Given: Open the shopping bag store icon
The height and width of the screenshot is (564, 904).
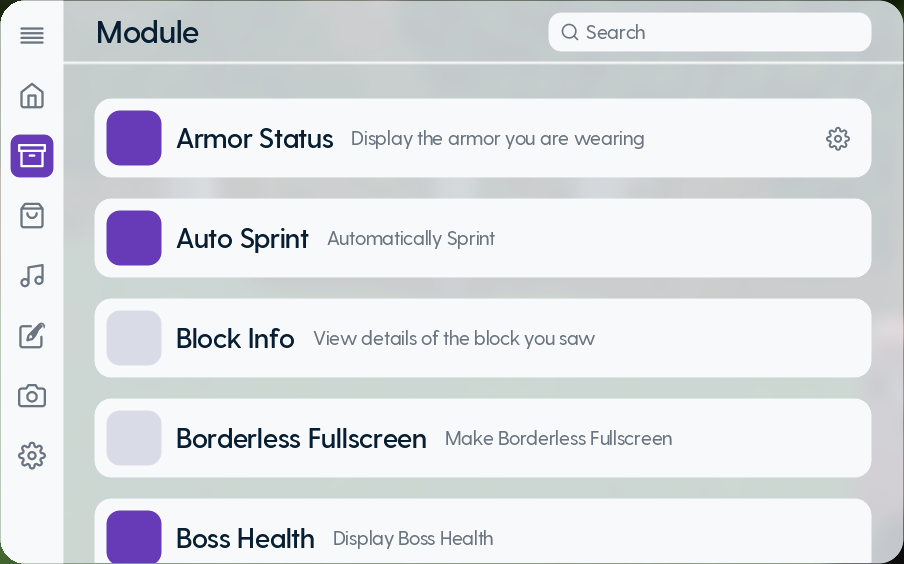Looking at the screenshot, I should [32, 216].
